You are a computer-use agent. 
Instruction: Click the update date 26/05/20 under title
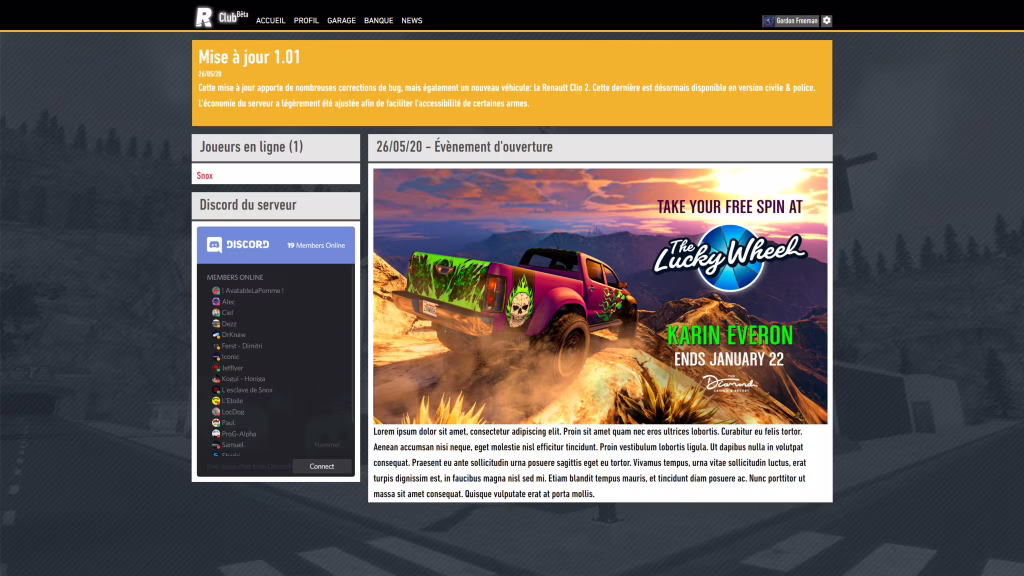(210, 74)
